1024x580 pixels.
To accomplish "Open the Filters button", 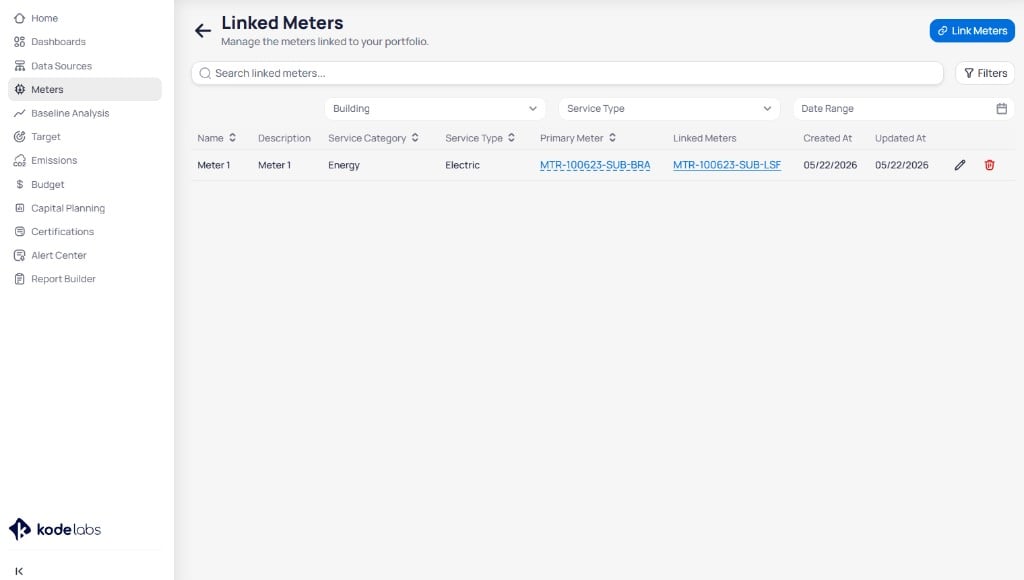I will tap(985, 73).
